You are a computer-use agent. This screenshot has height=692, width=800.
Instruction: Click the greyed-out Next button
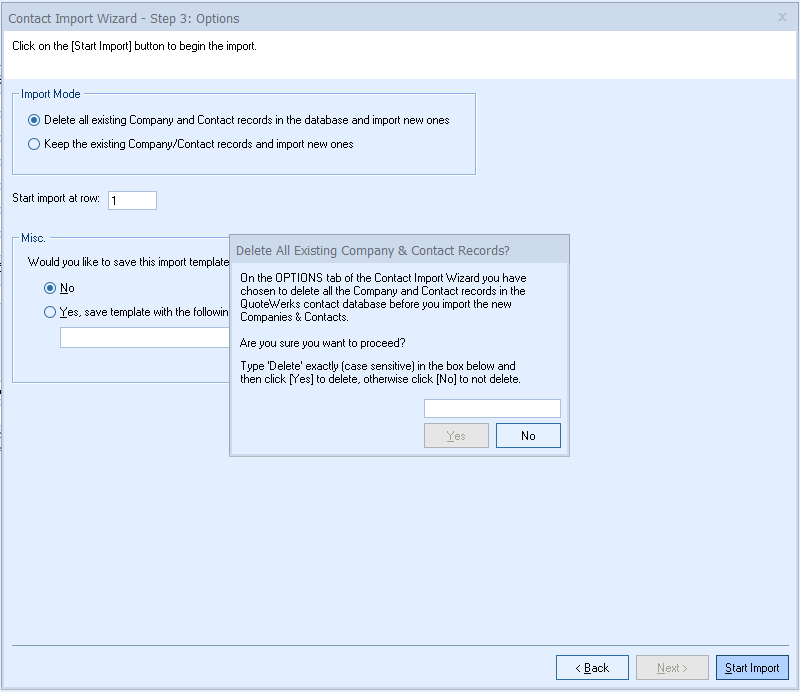click(672, 668)
